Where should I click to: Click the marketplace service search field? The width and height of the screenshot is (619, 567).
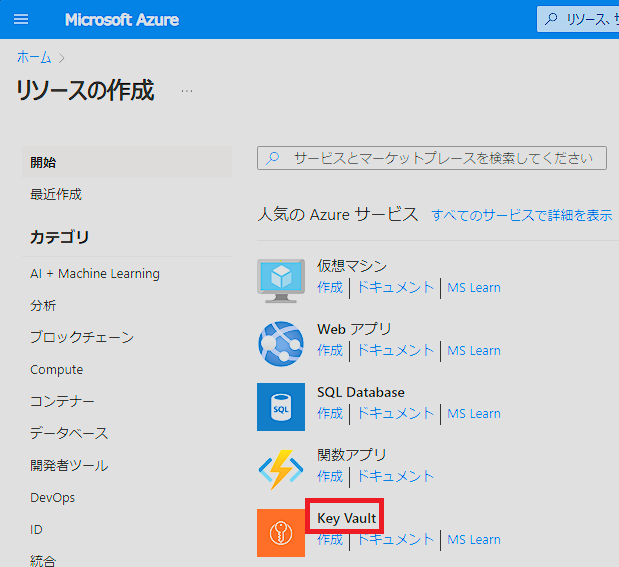(x=432, y=158)
